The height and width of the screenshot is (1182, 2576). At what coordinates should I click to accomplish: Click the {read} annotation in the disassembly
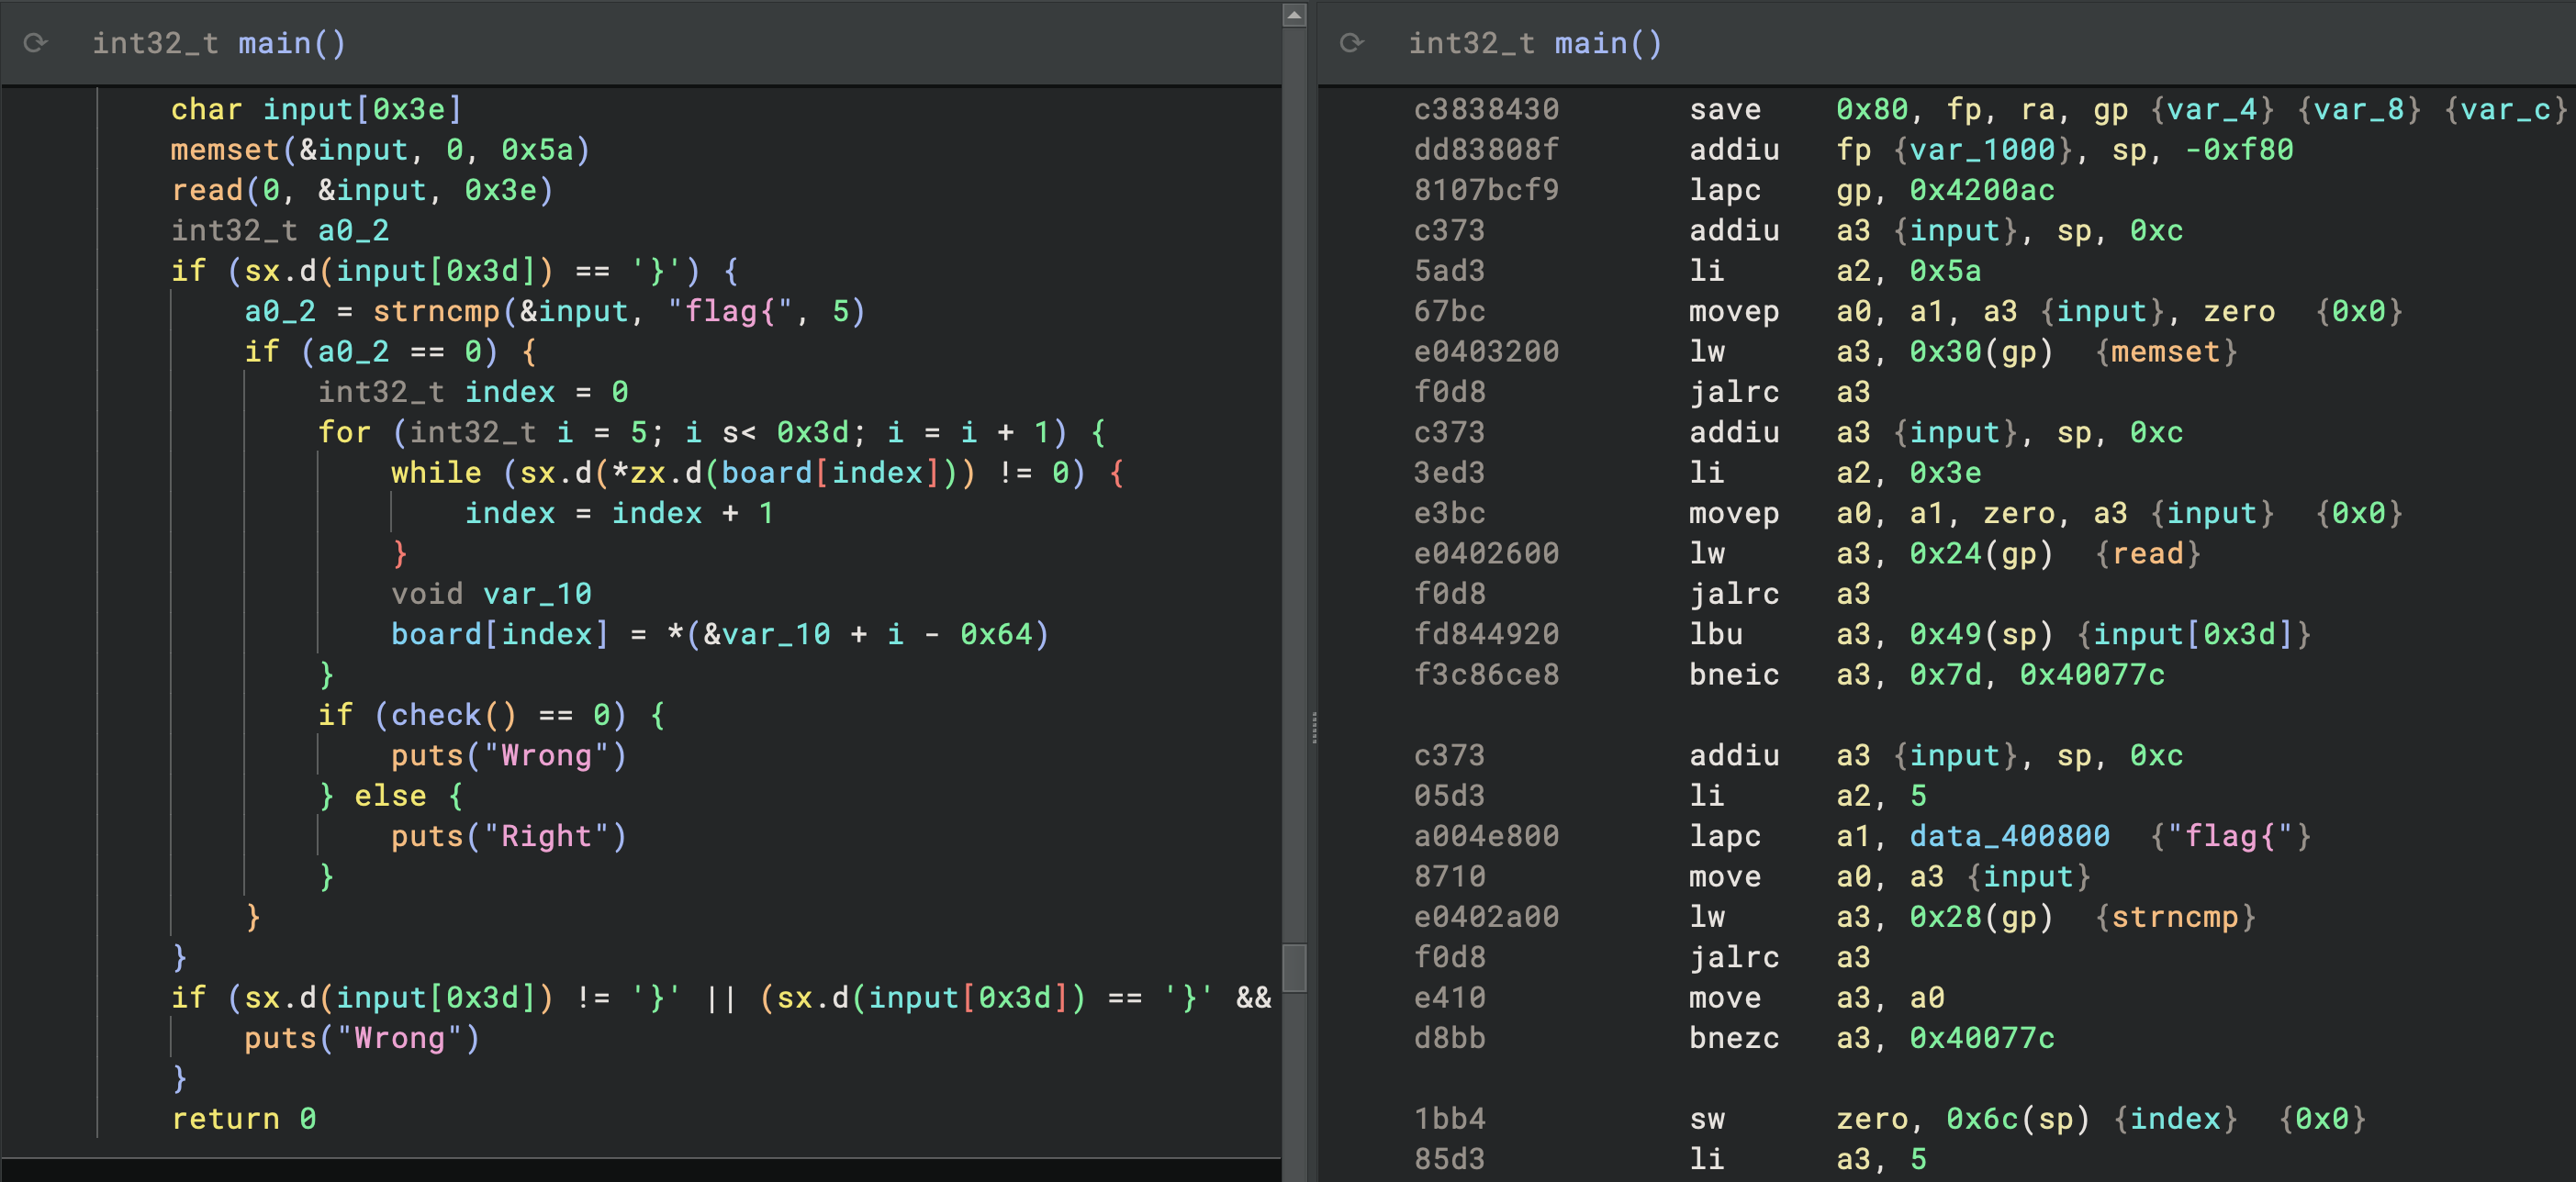[2147, 554]
